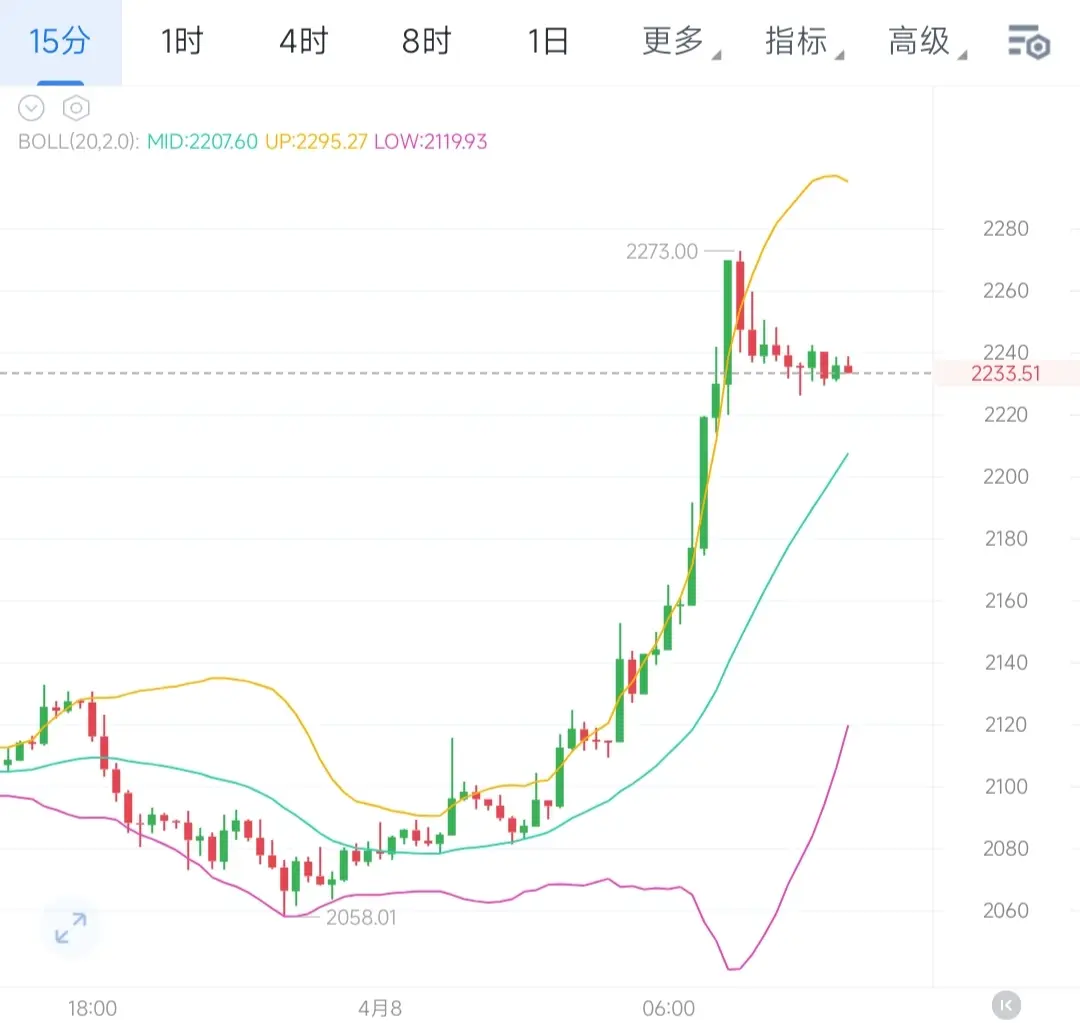Switch to the 1时 timeframe tab
This screenshot has width=1080, height=1023.
[x=182, y=41]
